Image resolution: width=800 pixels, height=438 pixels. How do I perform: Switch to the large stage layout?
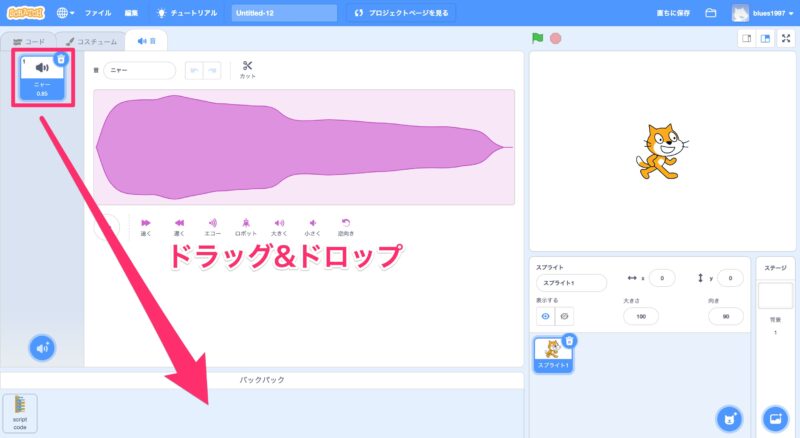[765, 38]
